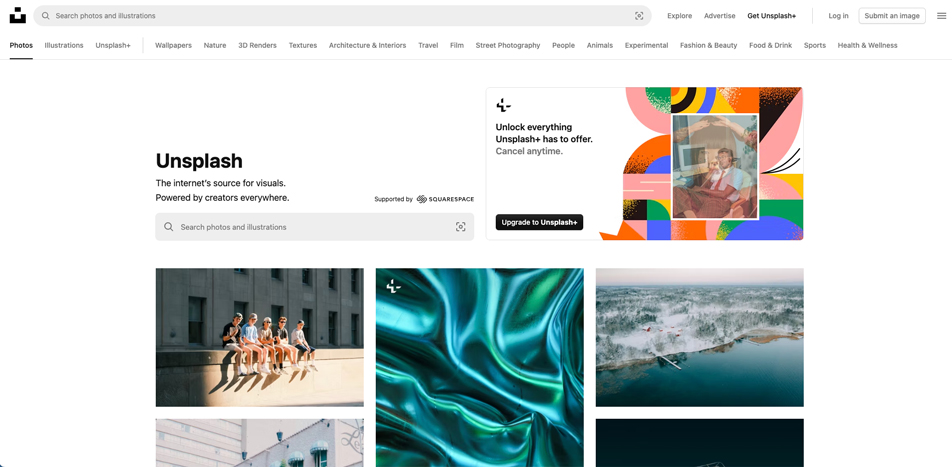Click Upgrade to Unsplash+ button
This screenshot has width=952, height=467.
[x=539, y=222]
